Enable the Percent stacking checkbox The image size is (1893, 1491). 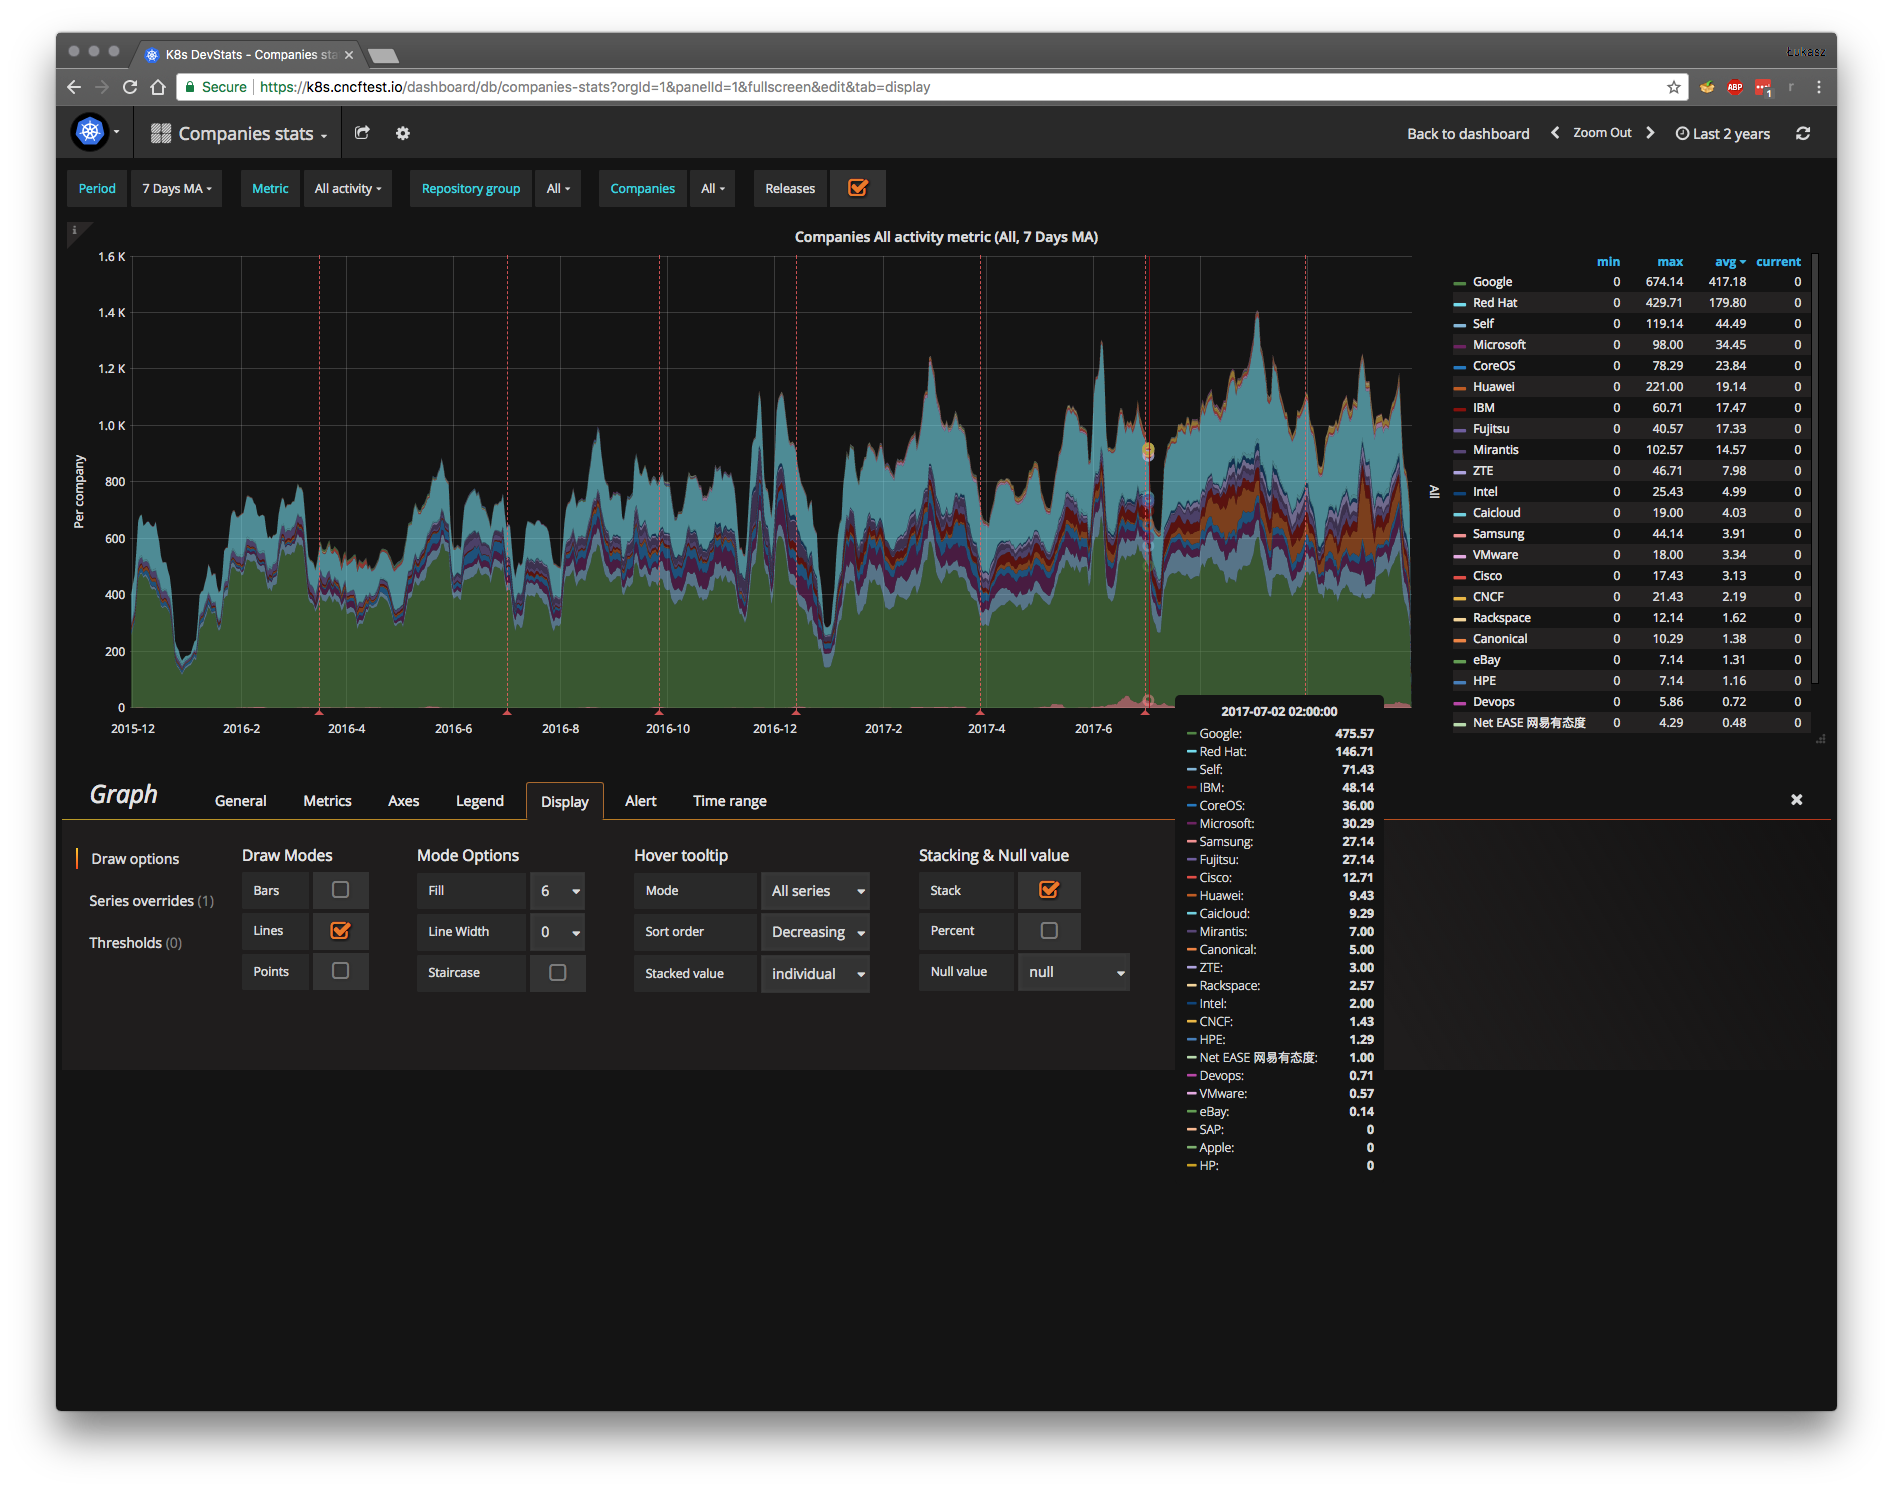pos(1048,930)
